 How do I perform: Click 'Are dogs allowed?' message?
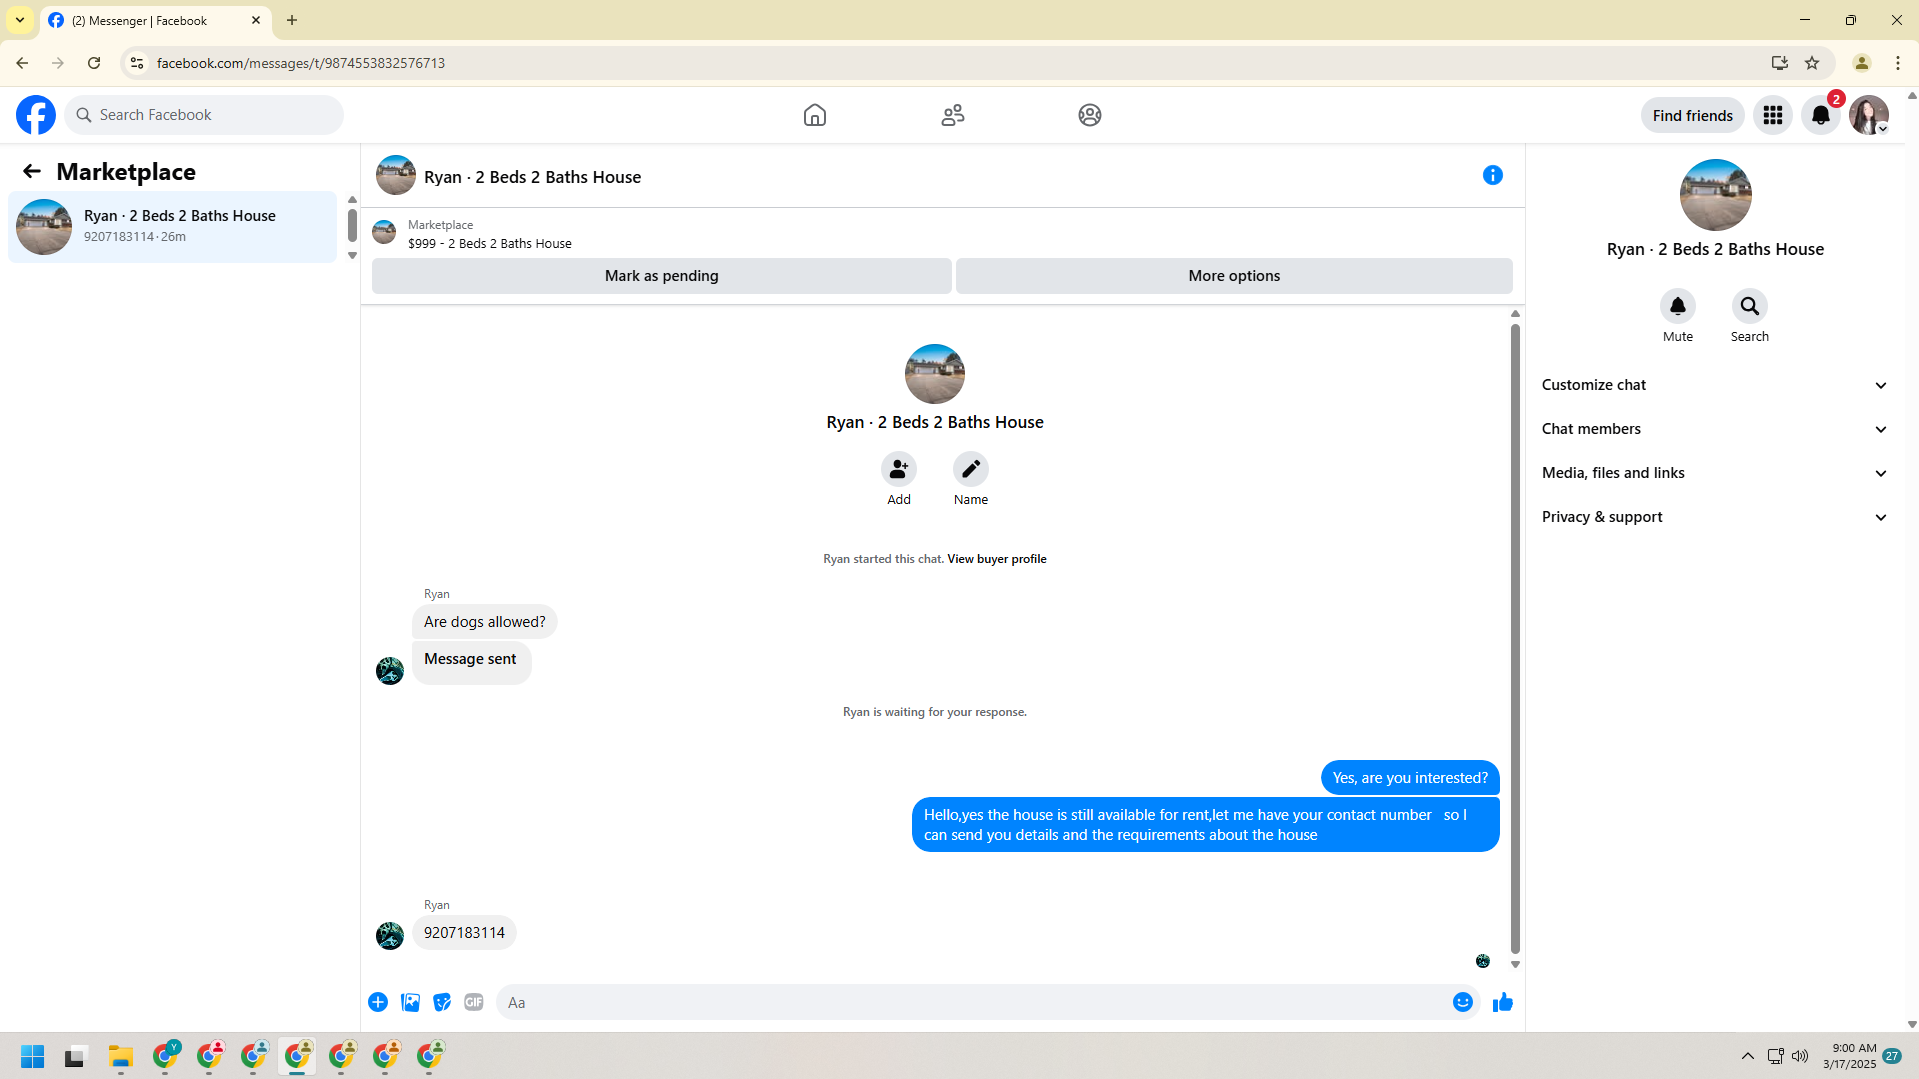[x=485, y=622]
